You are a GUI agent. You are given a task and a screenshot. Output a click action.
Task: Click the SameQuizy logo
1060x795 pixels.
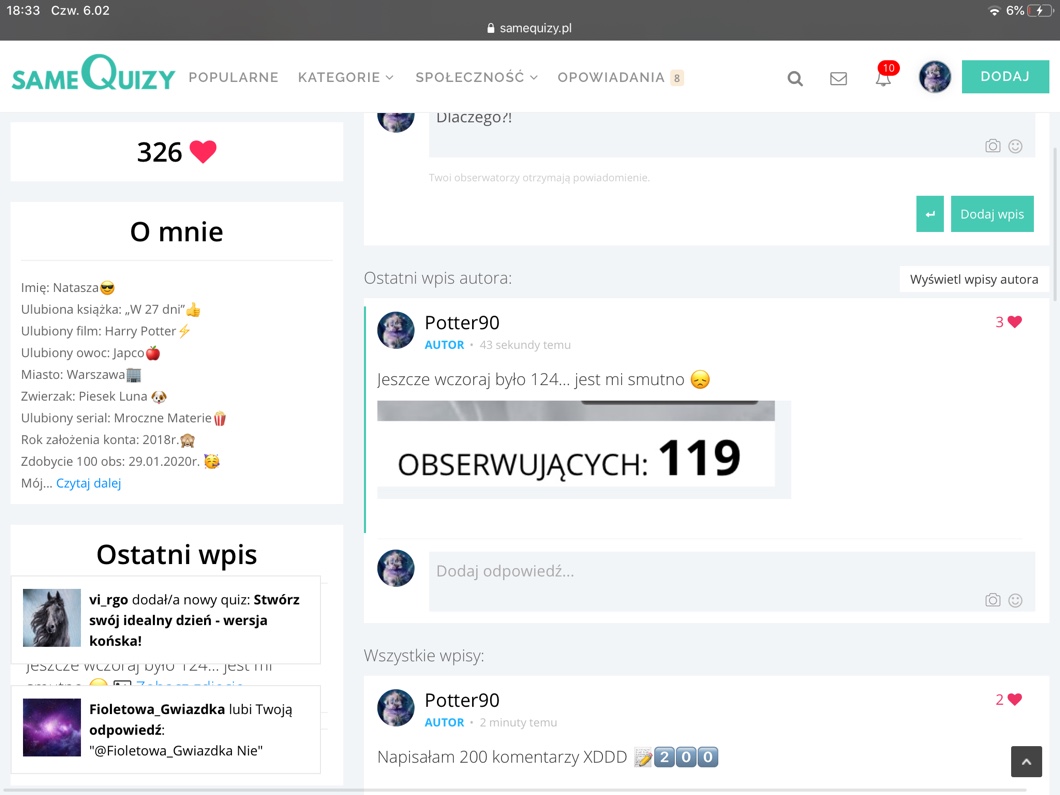tap(93, 75)
